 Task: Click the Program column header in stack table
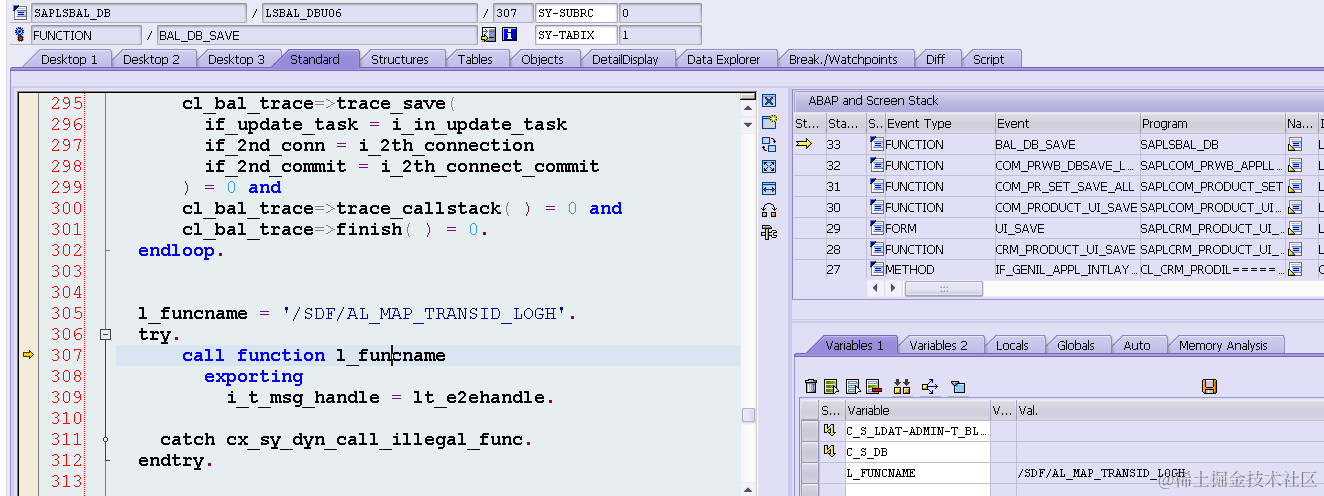tap(1212, 124)
